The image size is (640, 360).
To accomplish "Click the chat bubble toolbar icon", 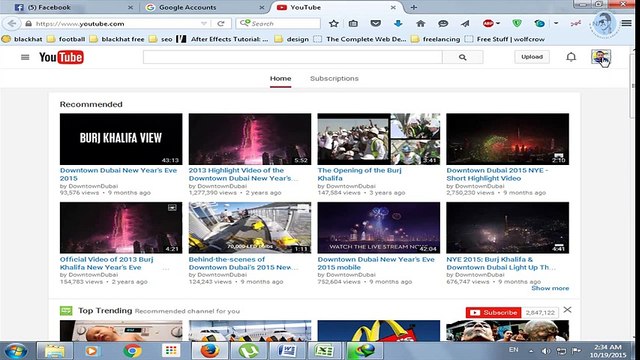I will [x=443, y=24].
